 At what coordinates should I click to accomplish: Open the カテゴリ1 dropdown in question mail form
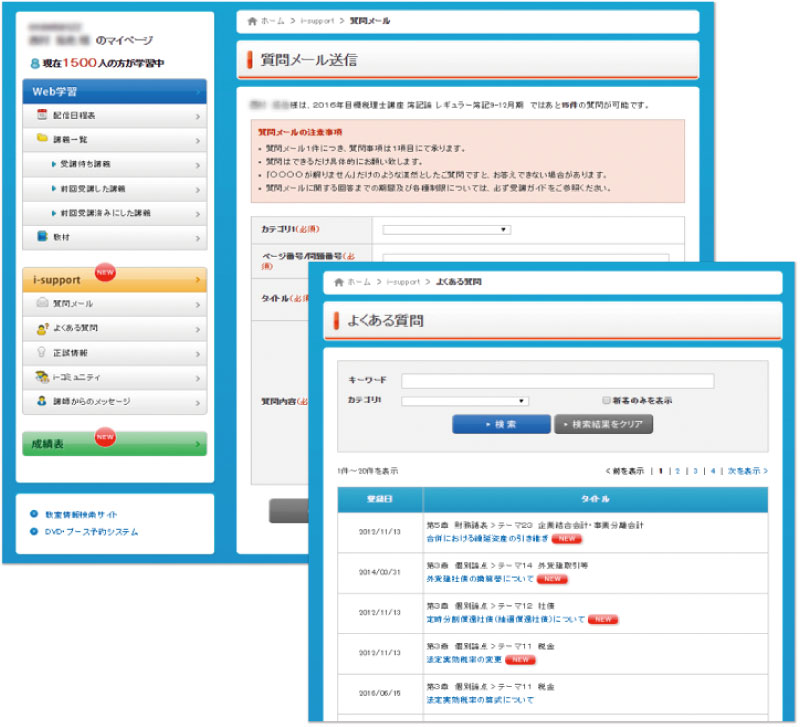coord(446,230)
